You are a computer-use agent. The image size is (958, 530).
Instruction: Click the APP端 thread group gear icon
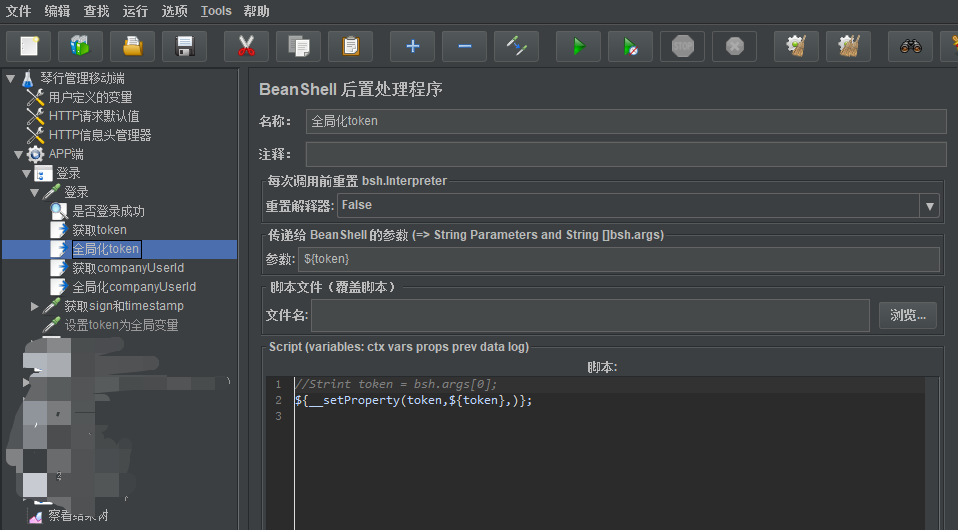point(35,154)
